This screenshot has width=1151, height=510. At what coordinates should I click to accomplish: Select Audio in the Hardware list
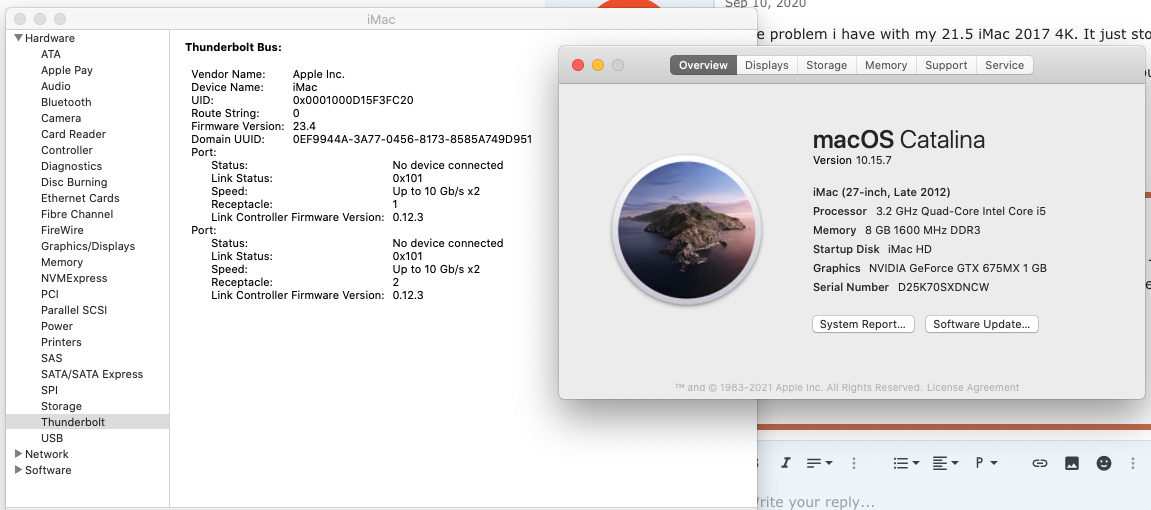point(56,87)
